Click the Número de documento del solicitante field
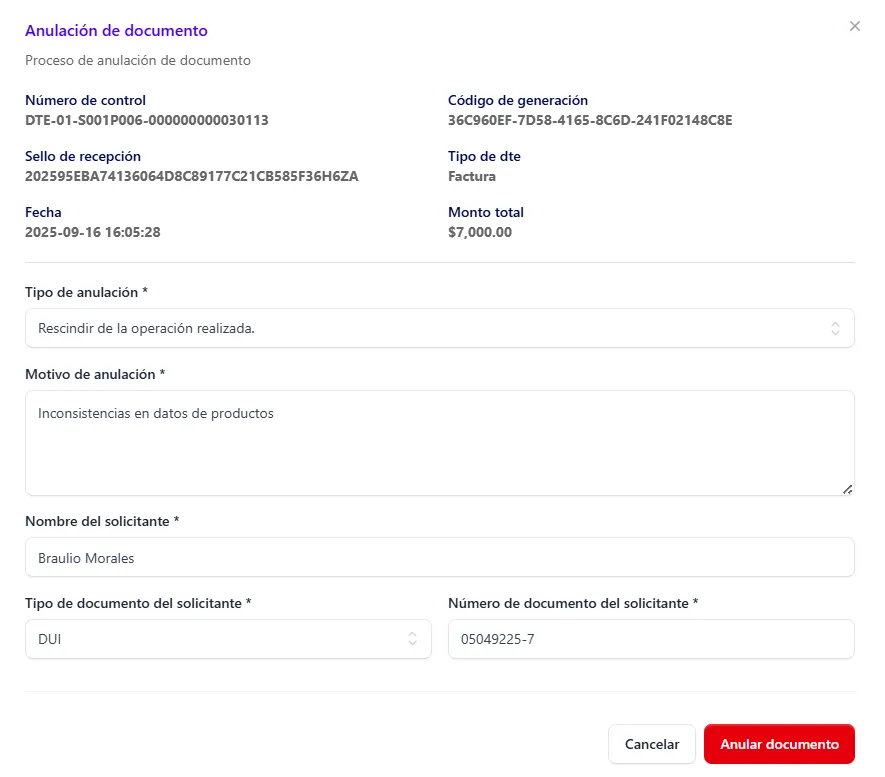Viewport: 885px width, 777px height. point(651,639)
